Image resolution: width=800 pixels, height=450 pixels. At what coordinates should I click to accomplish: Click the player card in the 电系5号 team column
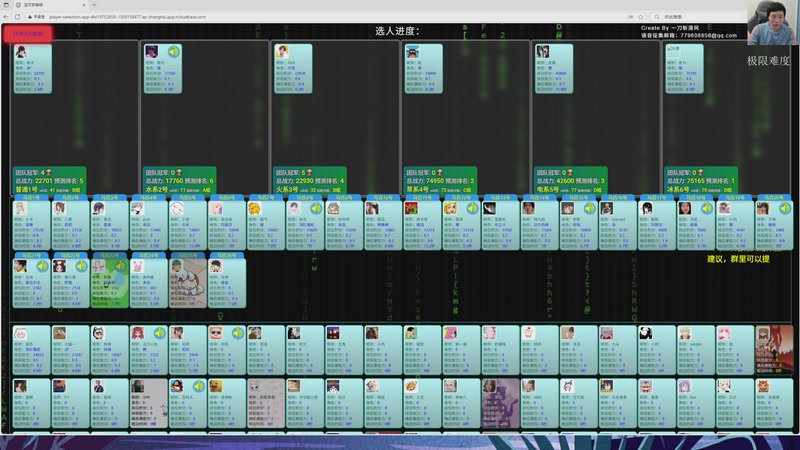(x=554, y=68)
